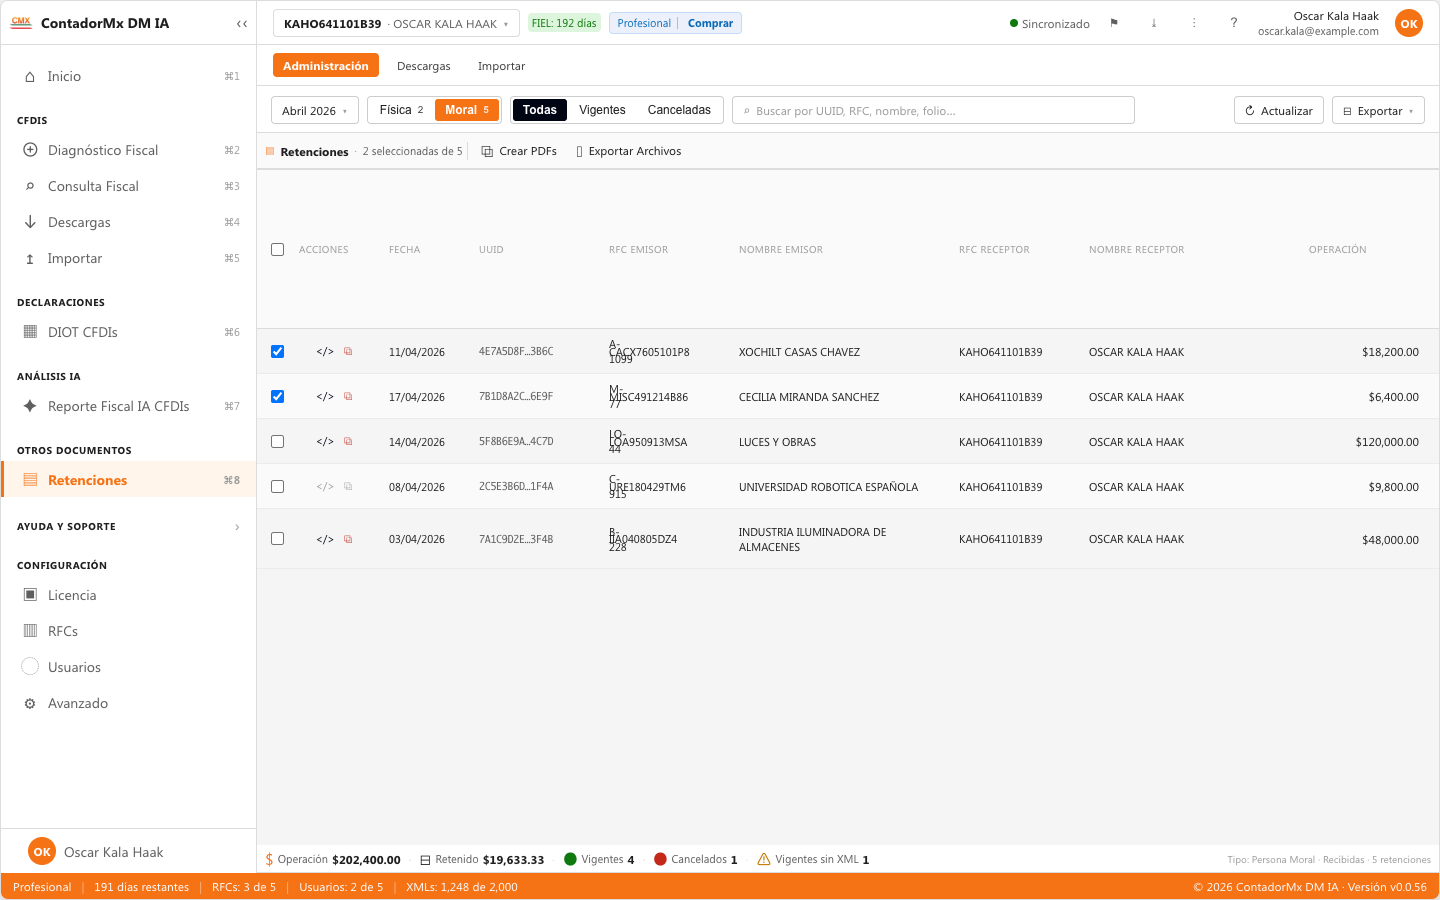Click the green Sincronizado status indicator
Screen dimensions: 1440x900
(1050, 23)
